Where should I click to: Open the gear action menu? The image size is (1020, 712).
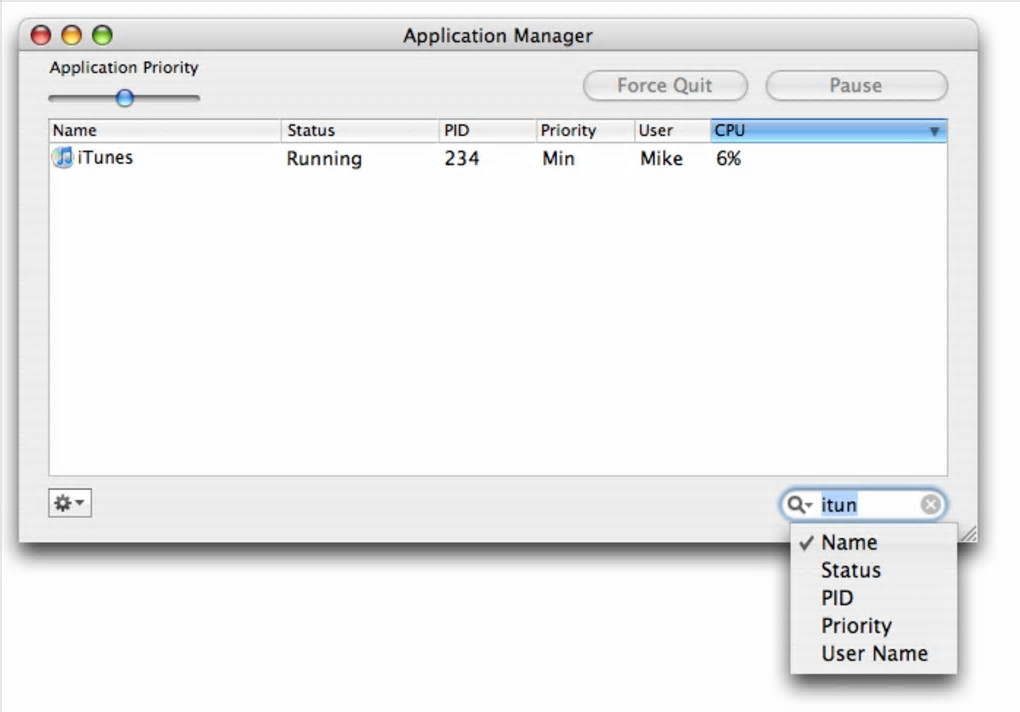click(70, 503)
